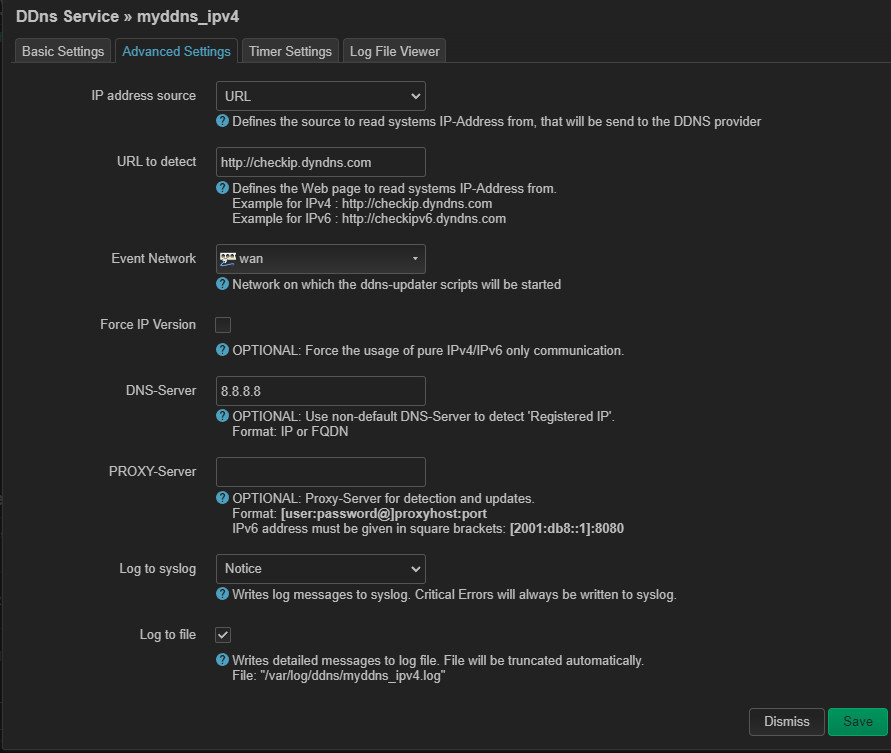Open the Log to syslog Notice dropdown
Image resolution: width=891 pixels, height=753 pixels.
(x=320, y=569)
